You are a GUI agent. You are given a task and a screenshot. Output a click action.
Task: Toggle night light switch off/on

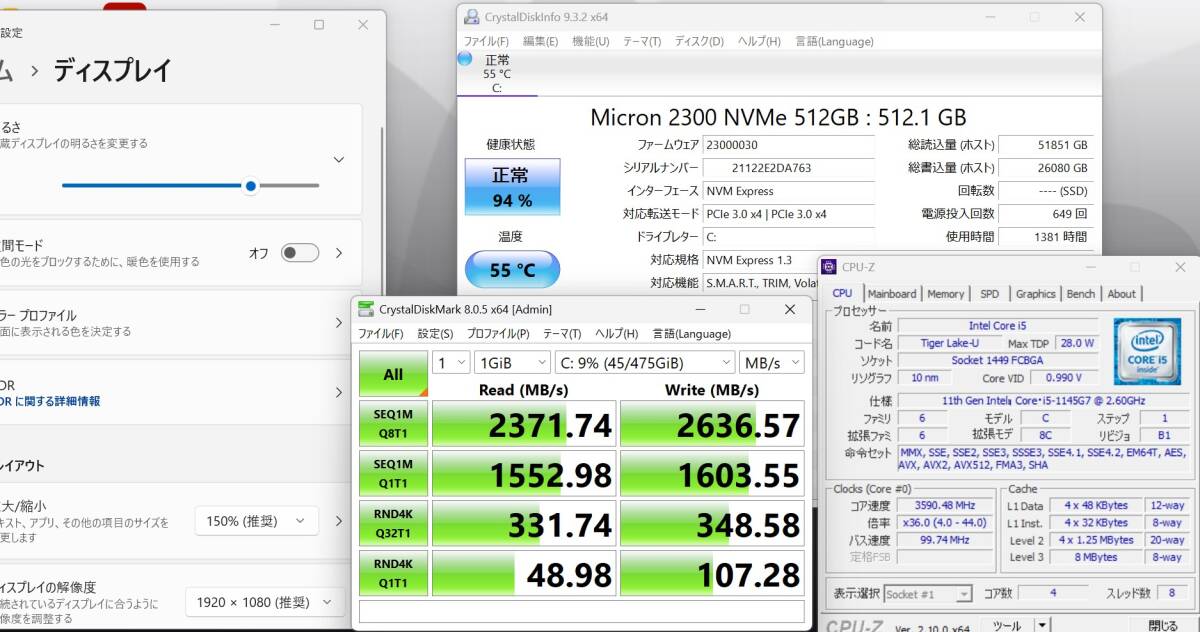pos(300,253)
